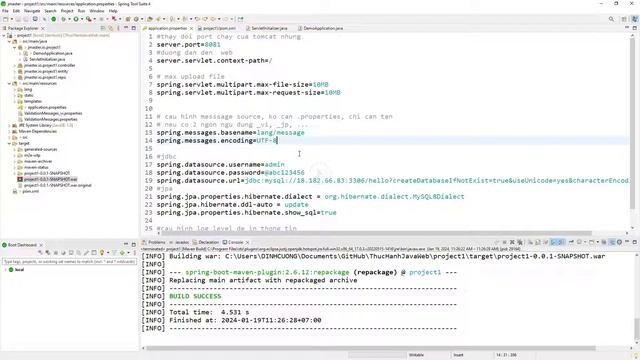Screen dimensions: 640x360
Task: Close the application.properties editor tab
Action: (x=191, y=28)
